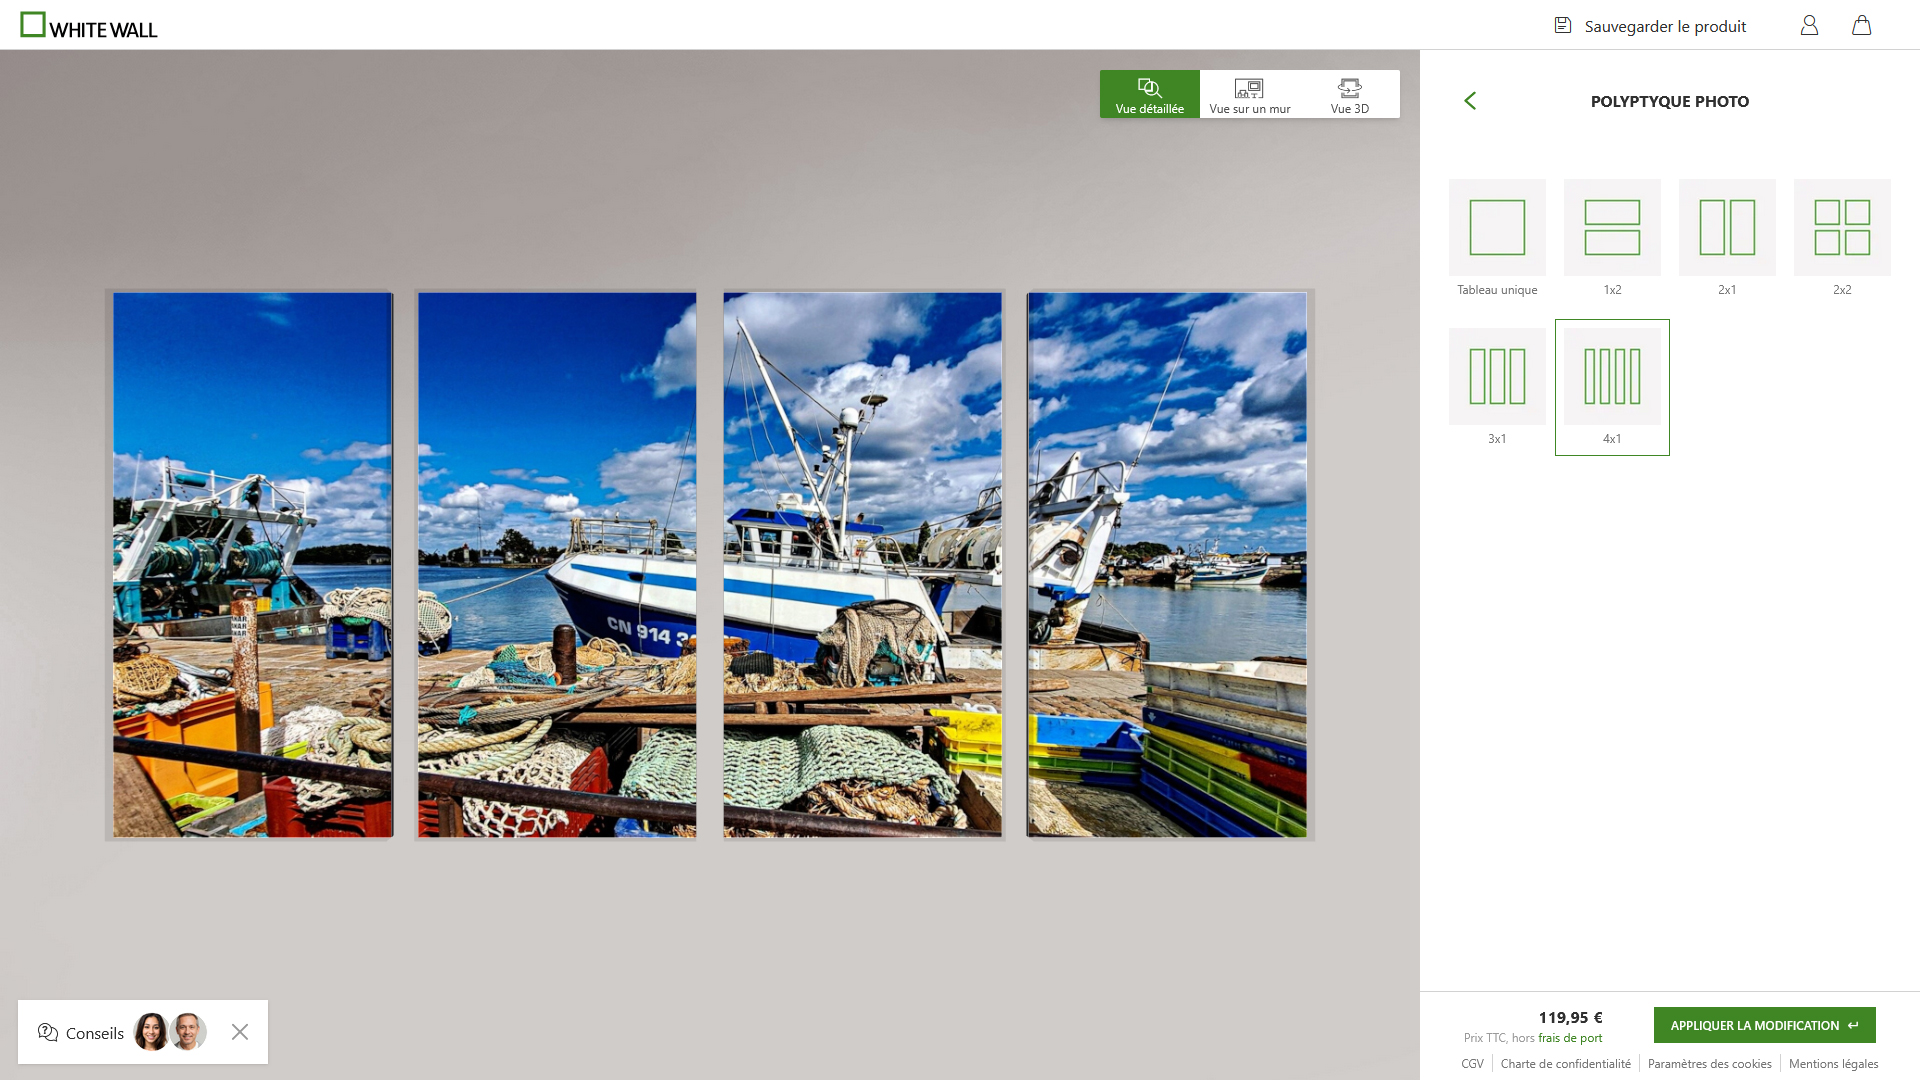Open the shopping bag icon

pyautogui.click(x=1861, y=26)
